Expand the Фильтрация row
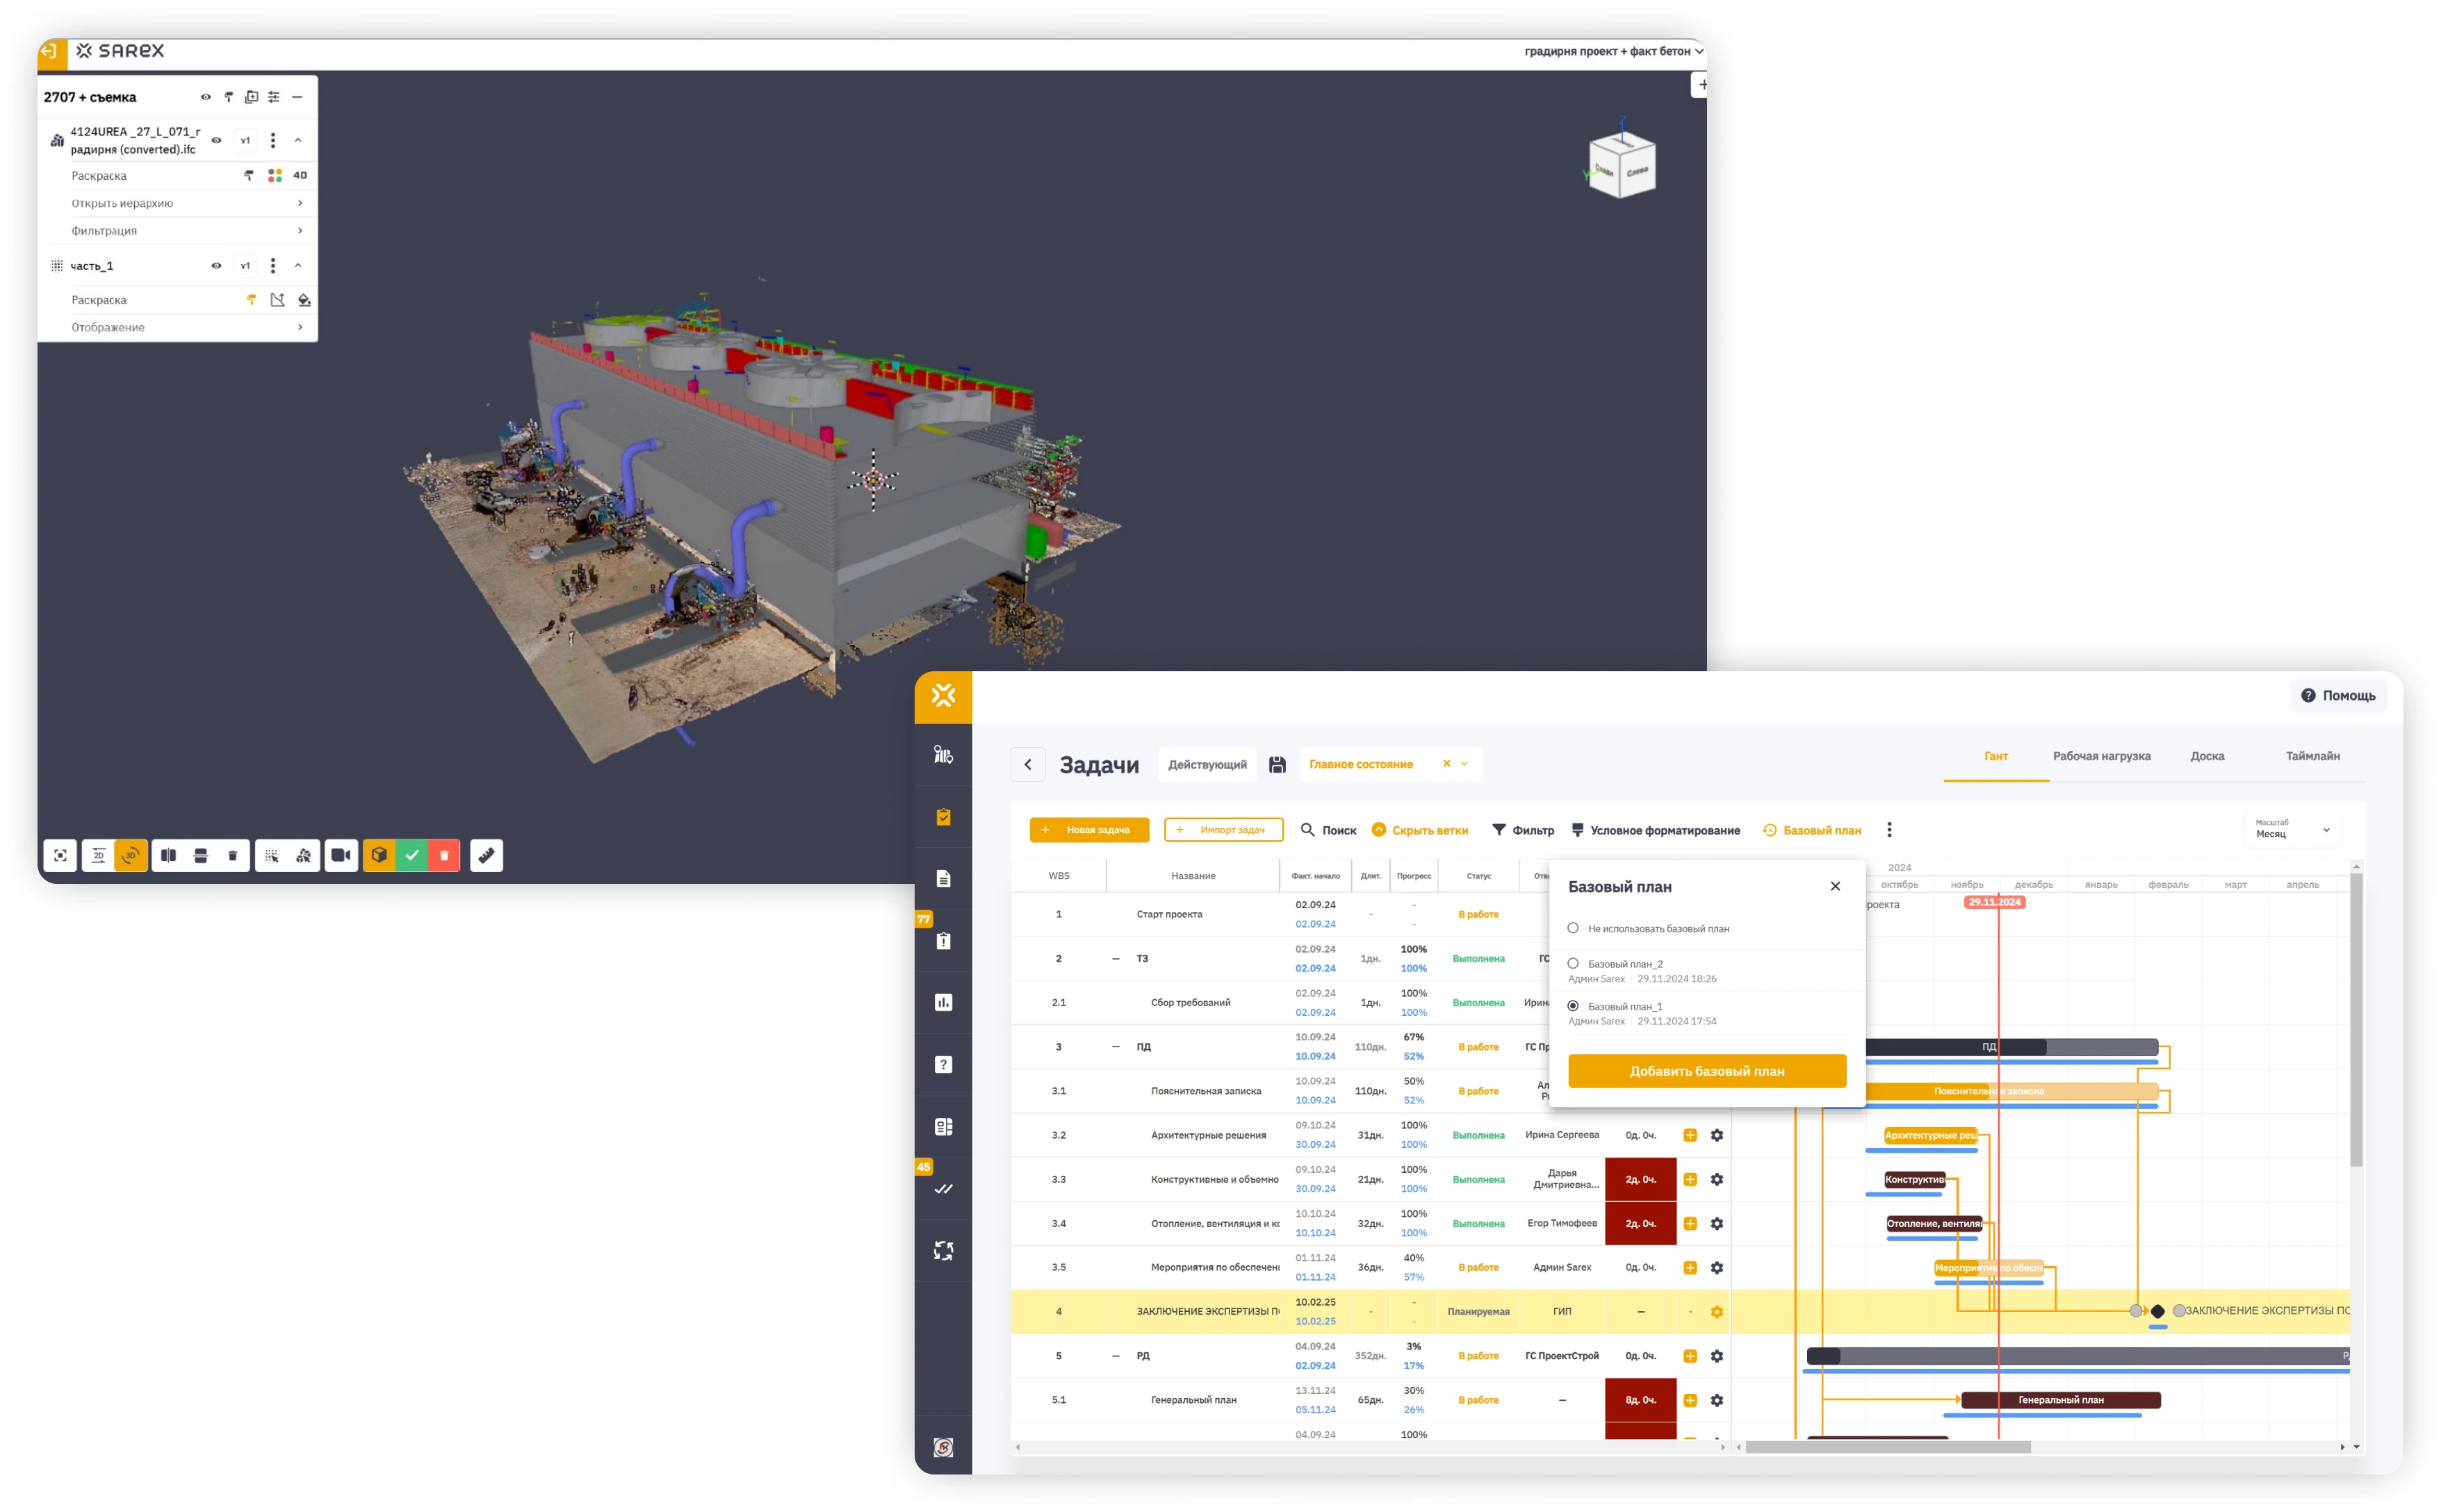The height and width of the screenshot is (1512, 2441). [x=185, y=231]
